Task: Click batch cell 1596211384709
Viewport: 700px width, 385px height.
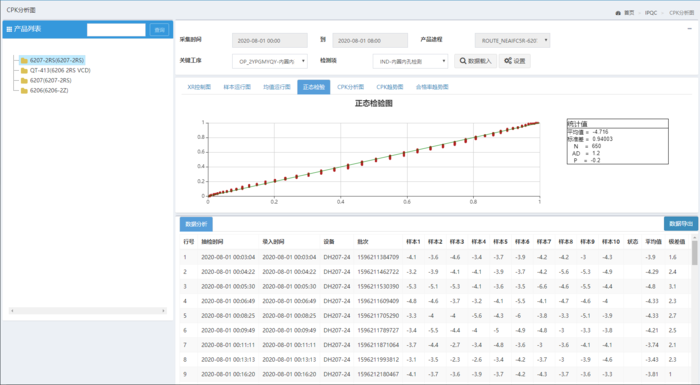Action: [378, 257]
